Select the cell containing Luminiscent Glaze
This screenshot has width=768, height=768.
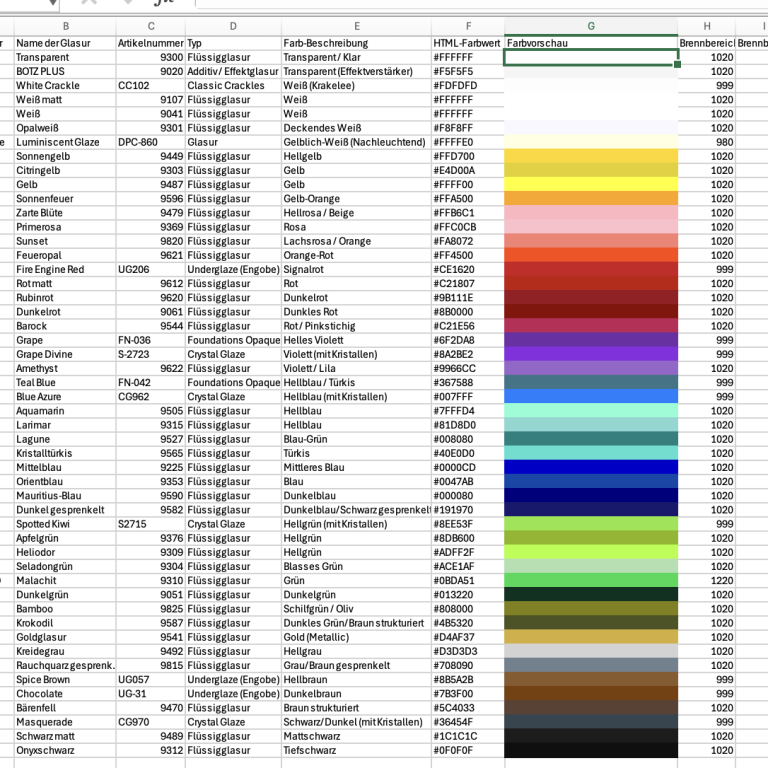pos(58,142)
